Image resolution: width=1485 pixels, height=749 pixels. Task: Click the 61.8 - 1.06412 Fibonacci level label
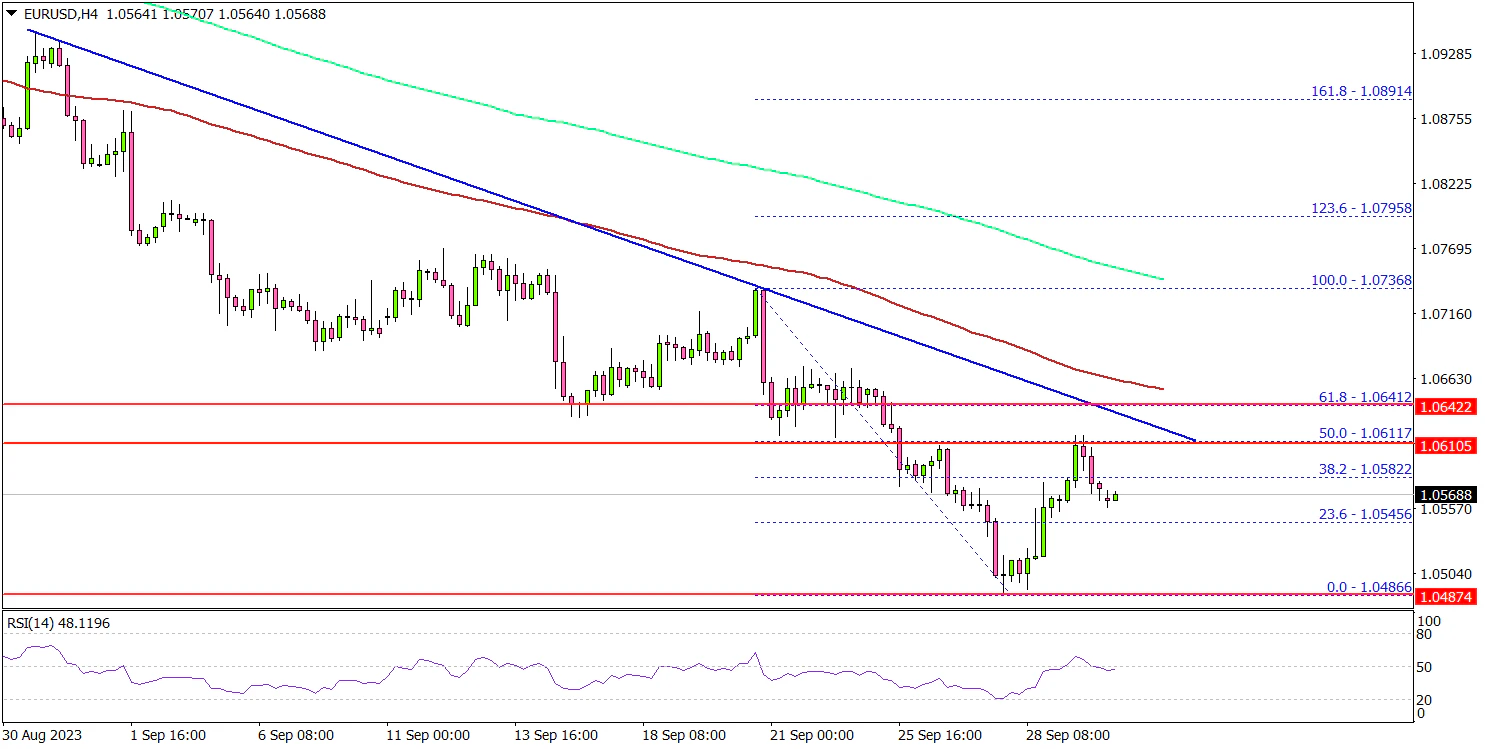[1364, 397]
